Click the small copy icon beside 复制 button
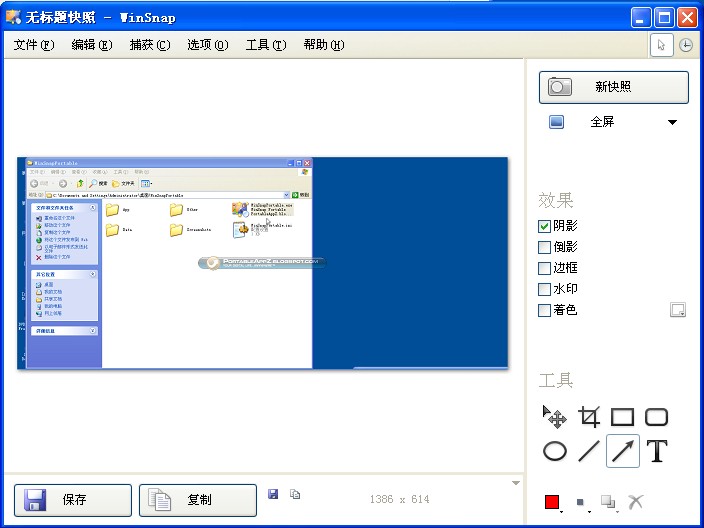 point(295,494)
